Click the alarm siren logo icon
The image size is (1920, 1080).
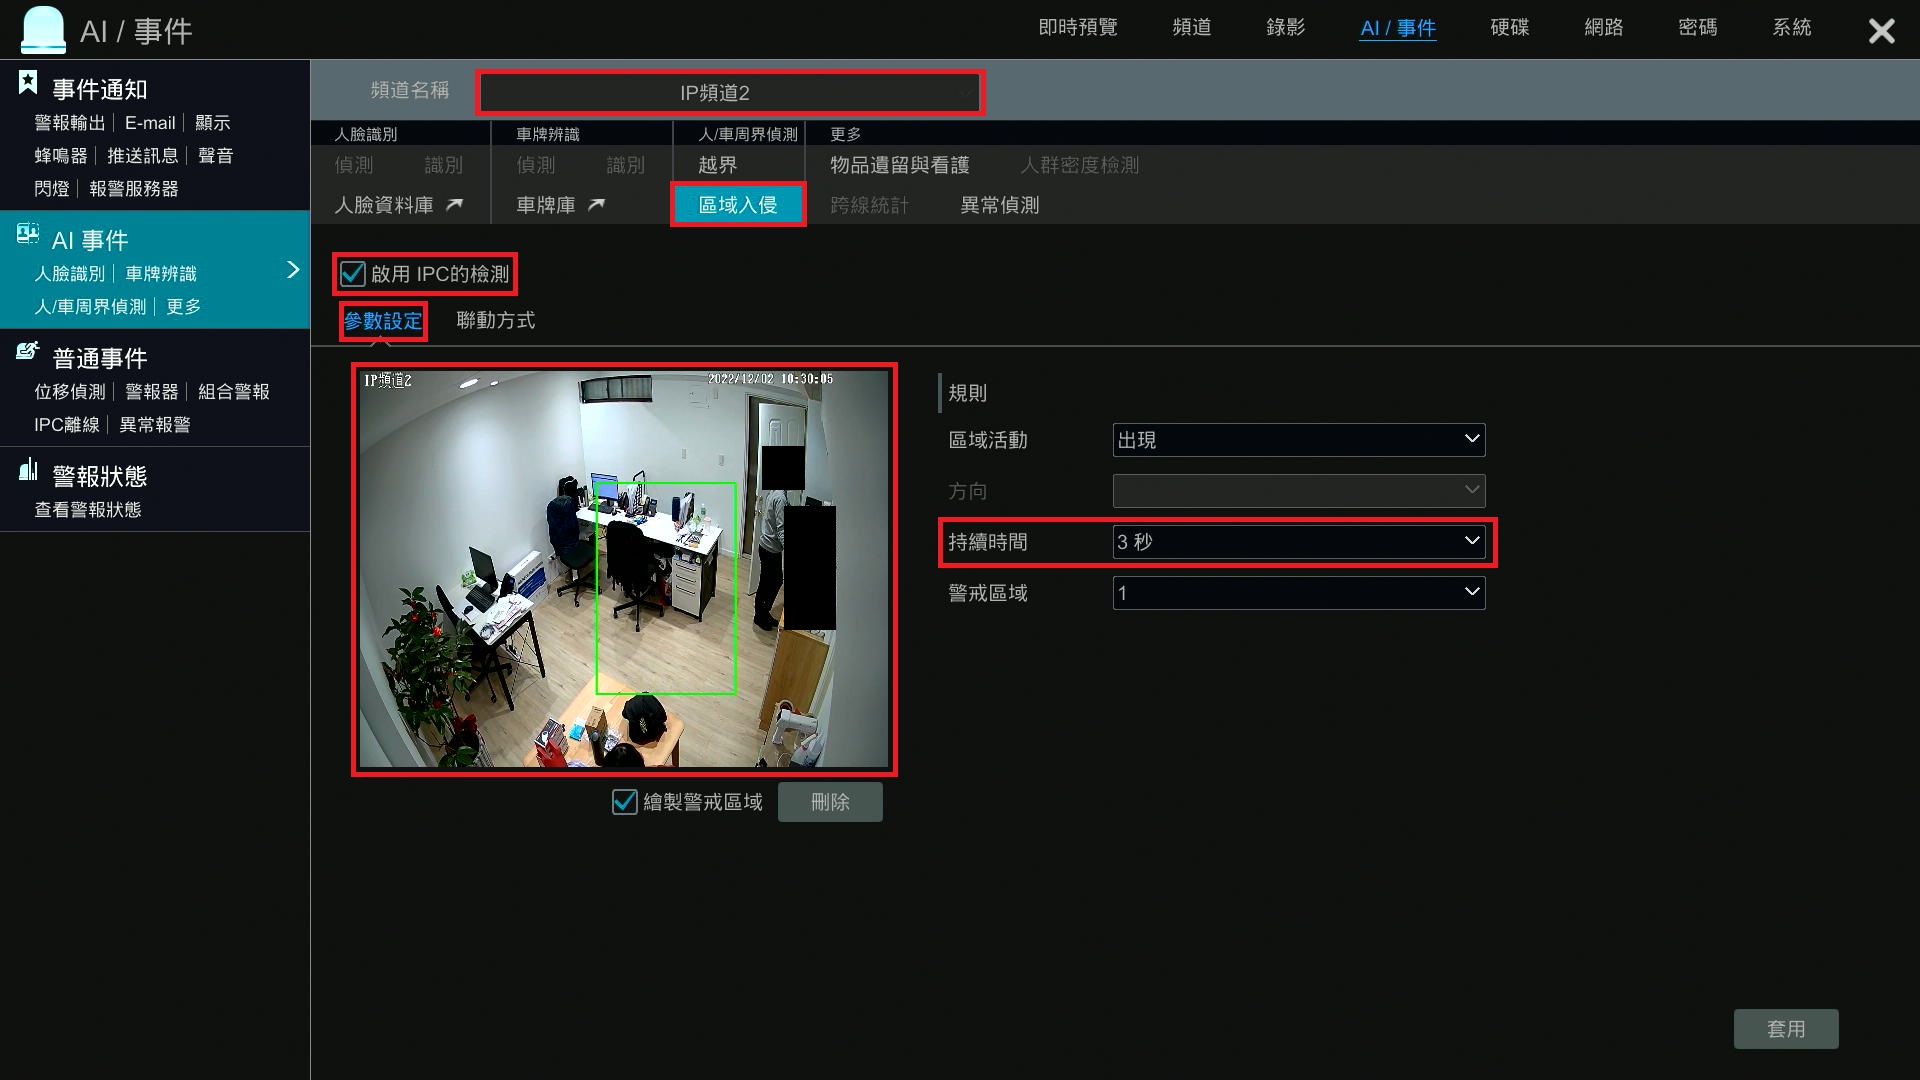43,29
